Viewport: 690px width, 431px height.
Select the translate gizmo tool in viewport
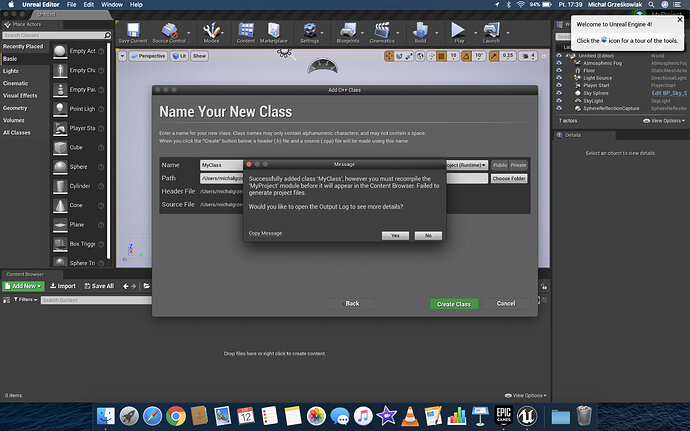389,56
